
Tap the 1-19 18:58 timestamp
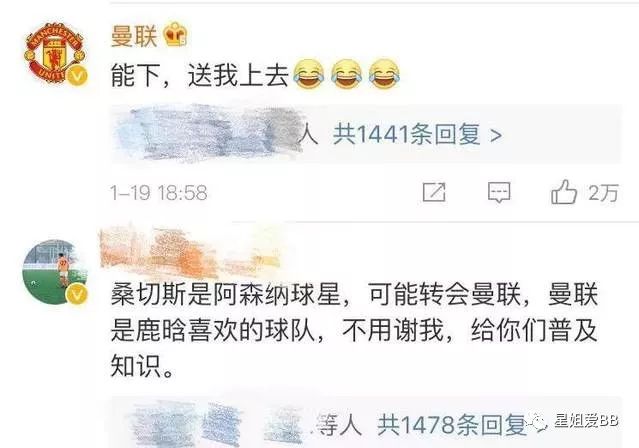(159, 192)
